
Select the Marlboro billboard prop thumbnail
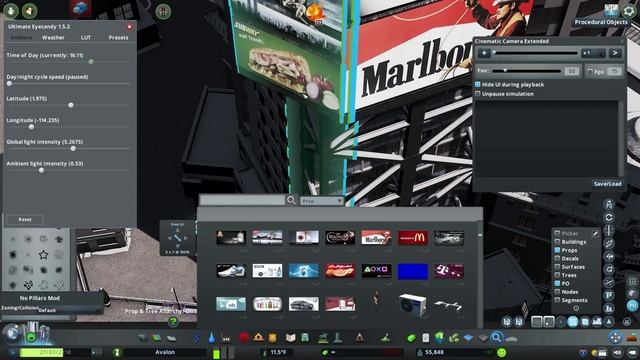tap(376, 238)
